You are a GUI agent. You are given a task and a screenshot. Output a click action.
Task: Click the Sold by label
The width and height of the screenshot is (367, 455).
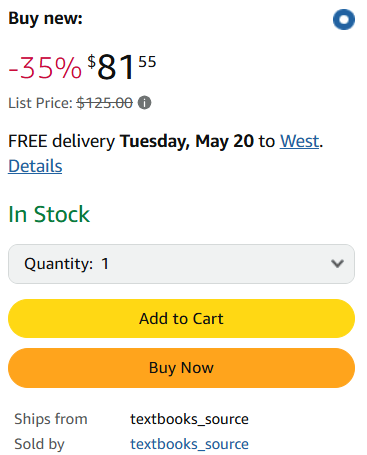(x=39, y=444)
